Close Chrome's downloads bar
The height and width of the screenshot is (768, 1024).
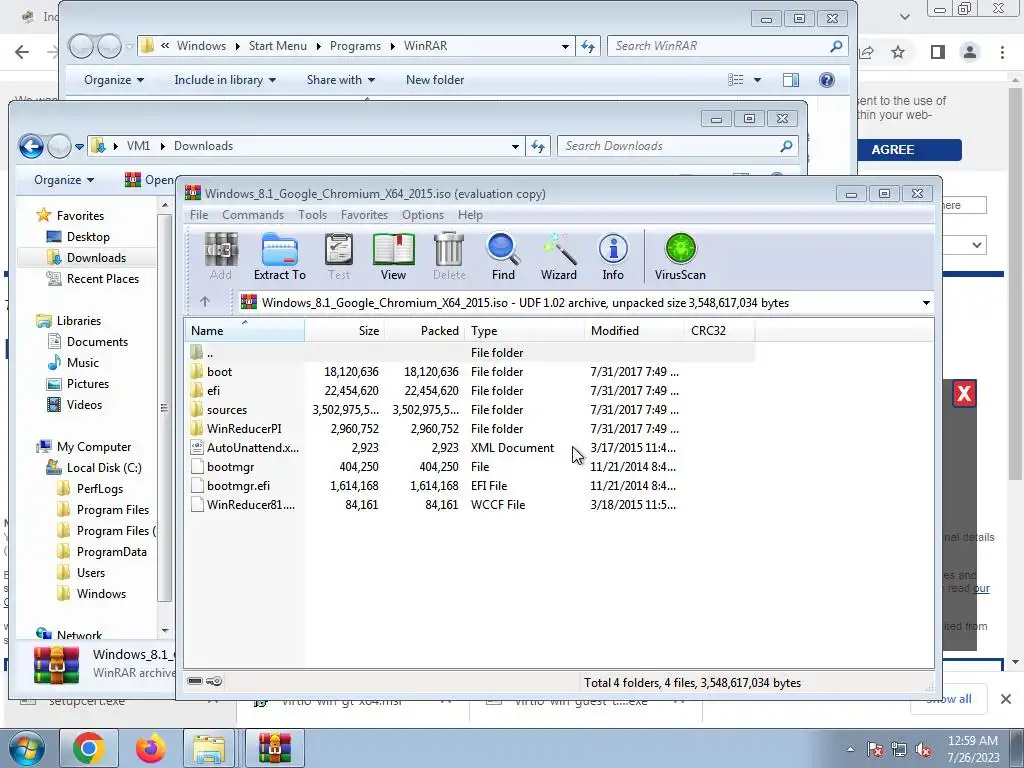[x=1006, y=699]
